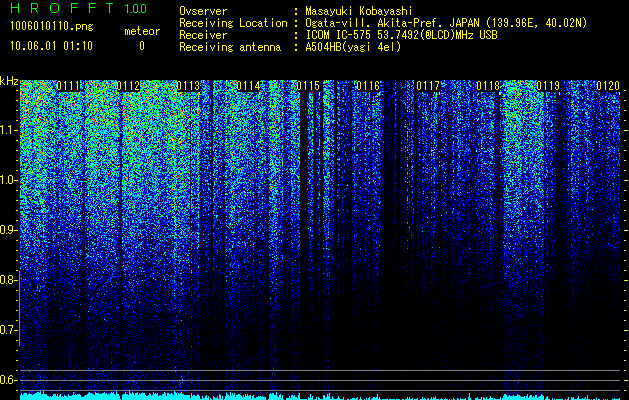Click the timestamp 10.06.01 01:10
The image size is (629, 400).
pos(51,46)
